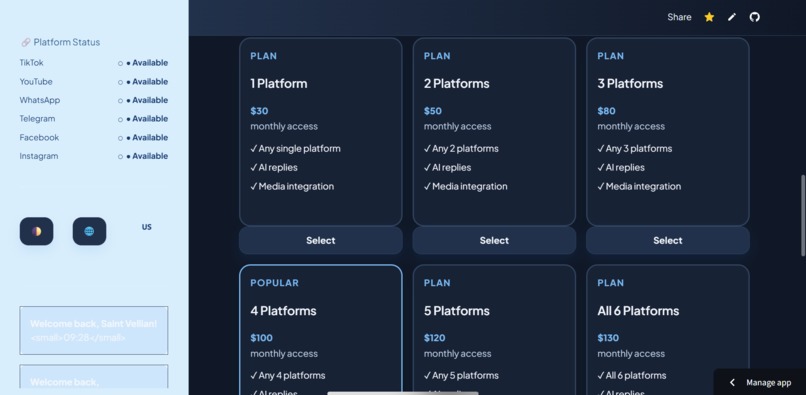Click the $120 price text
Screen dimensions: 806x395
[x=434, y=338]
